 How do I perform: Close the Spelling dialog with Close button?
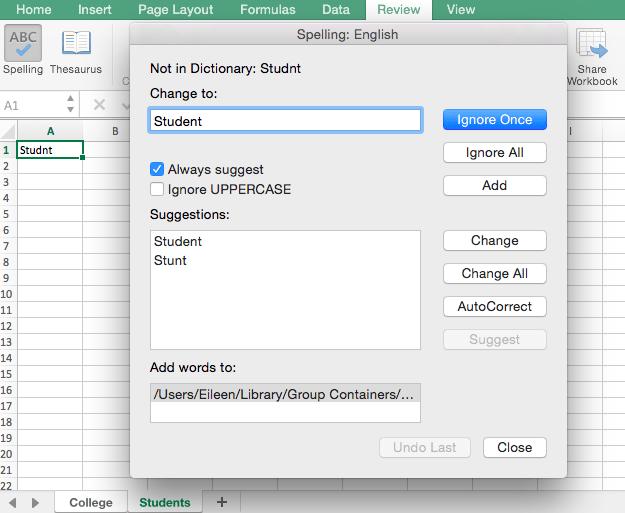[514, 447]
